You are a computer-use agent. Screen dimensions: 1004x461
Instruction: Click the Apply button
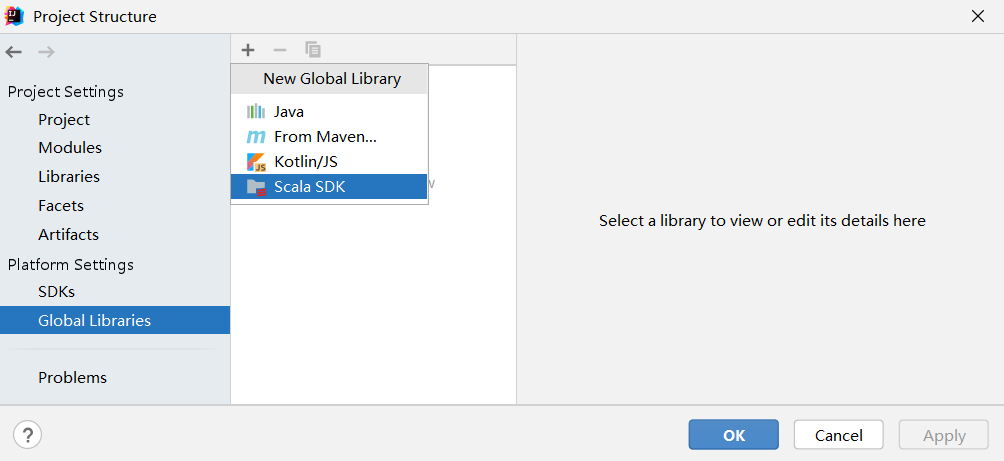(944, 435)
